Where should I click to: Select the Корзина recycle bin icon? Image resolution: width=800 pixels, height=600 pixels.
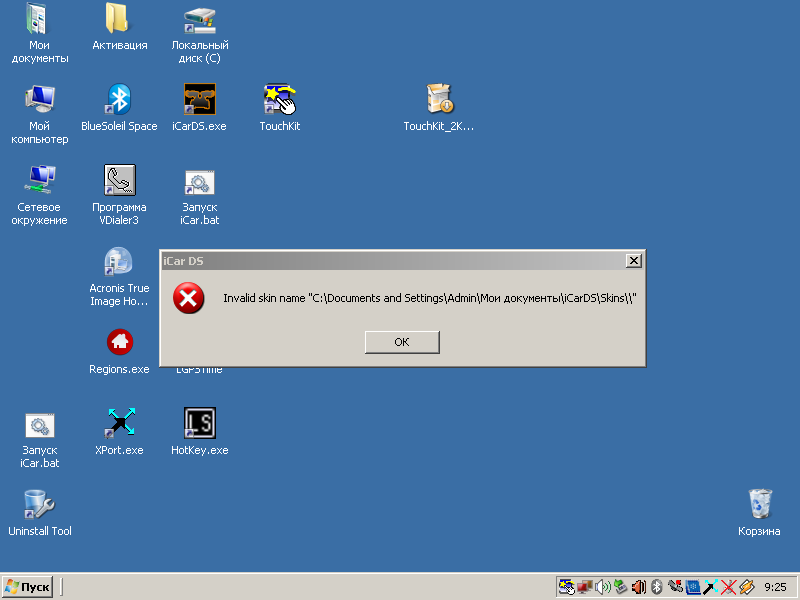(x=759, y=513)
